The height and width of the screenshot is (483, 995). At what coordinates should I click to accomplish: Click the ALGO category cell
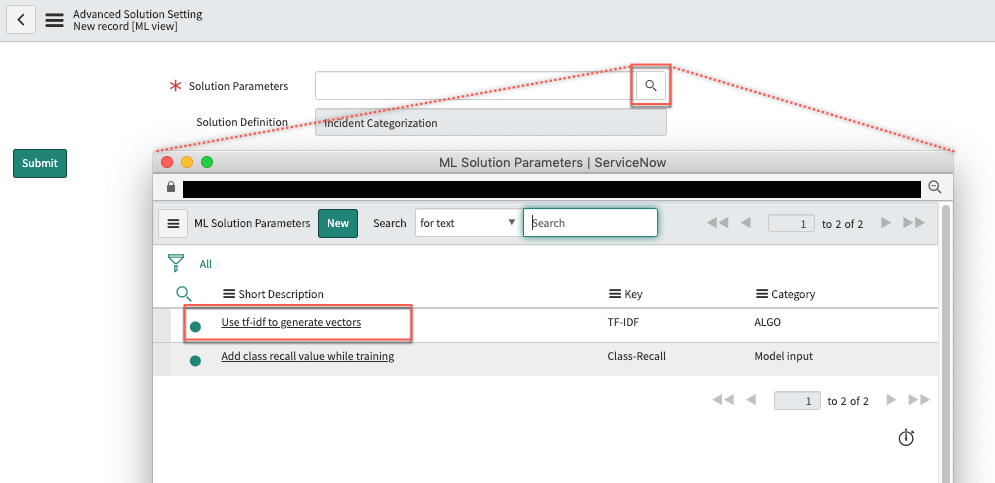coord(768,322)
